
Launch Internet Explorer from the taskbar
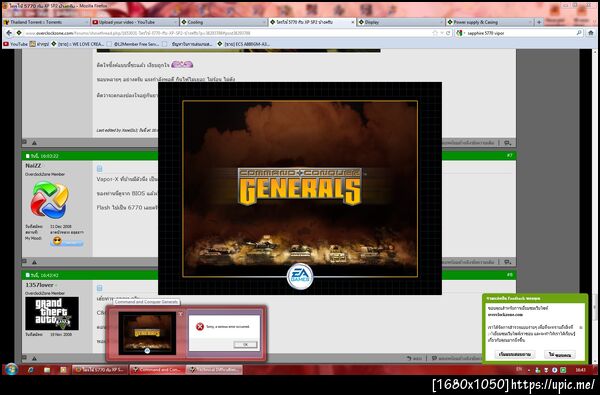[30, 370]
